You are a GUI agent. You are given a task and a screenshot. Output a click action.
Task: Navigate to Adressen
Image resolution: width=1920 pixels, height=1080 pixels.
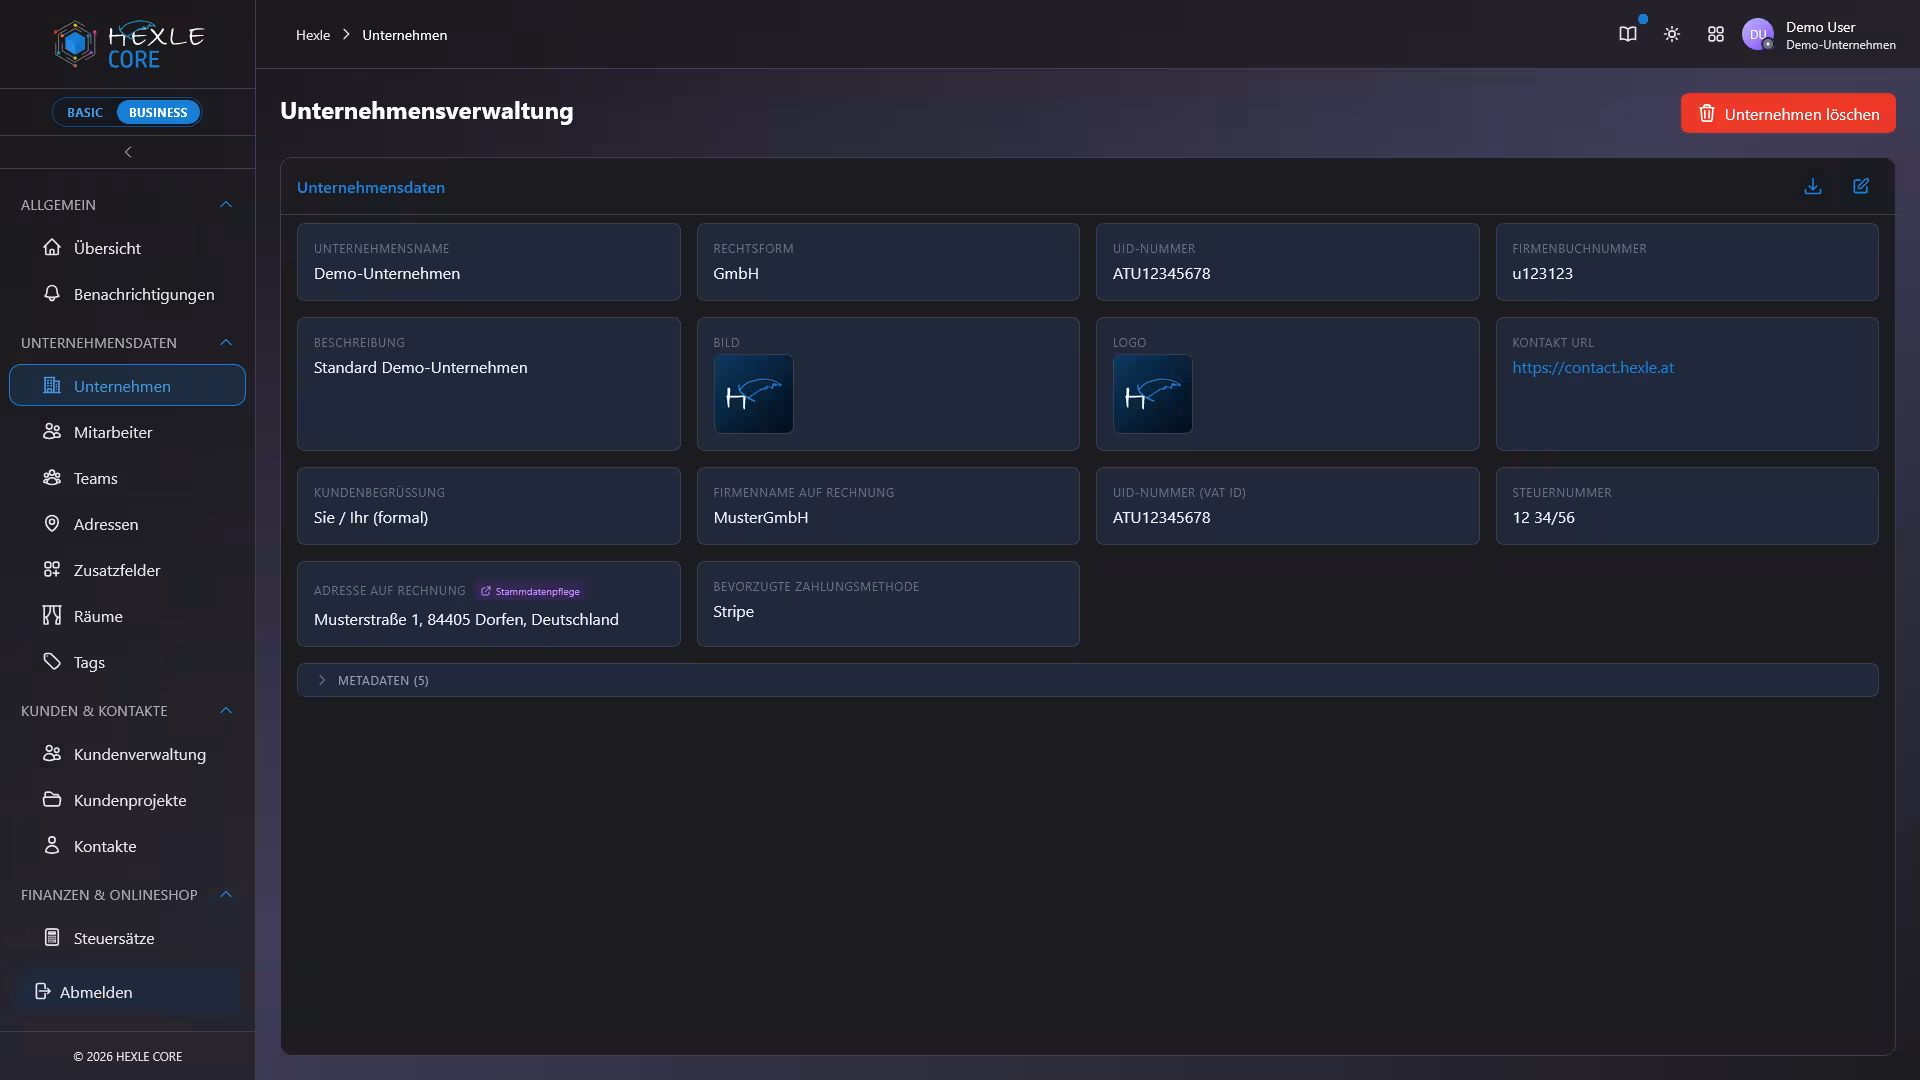(x=127, y=524)
